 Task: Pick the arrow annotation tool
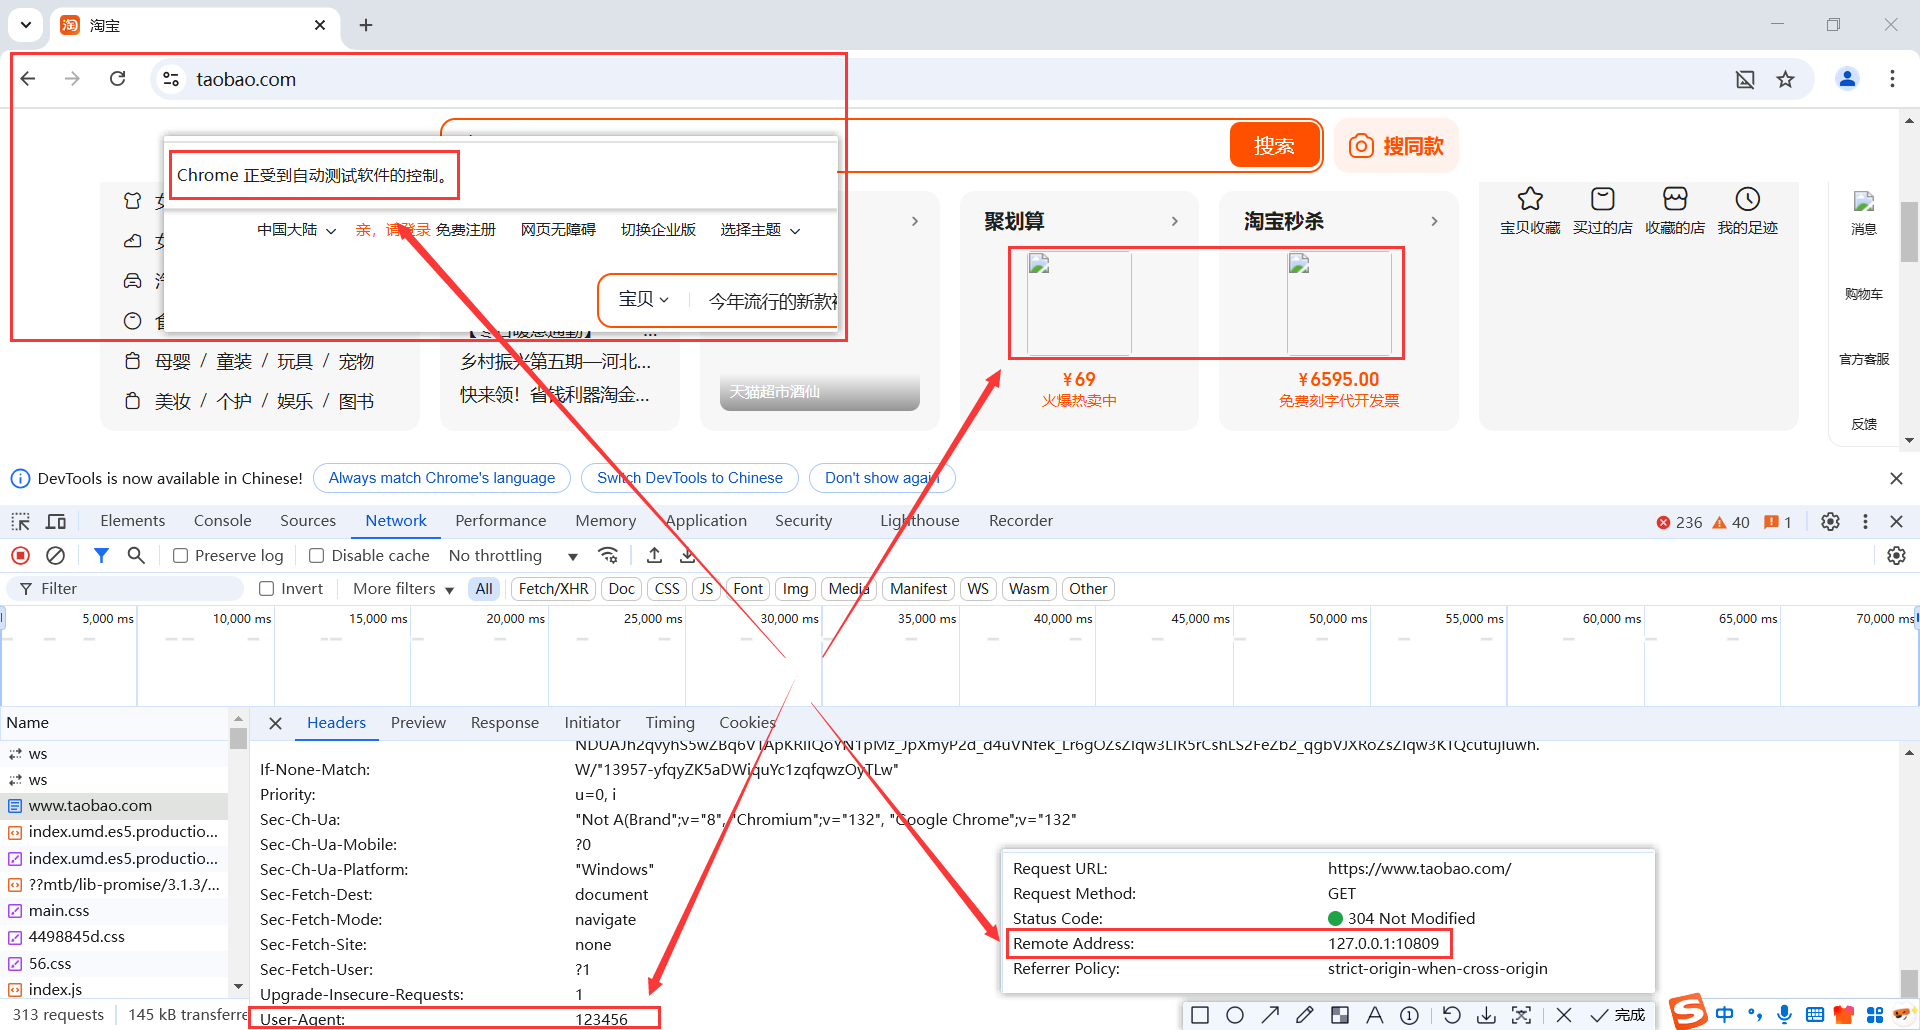(1270, 1015)
